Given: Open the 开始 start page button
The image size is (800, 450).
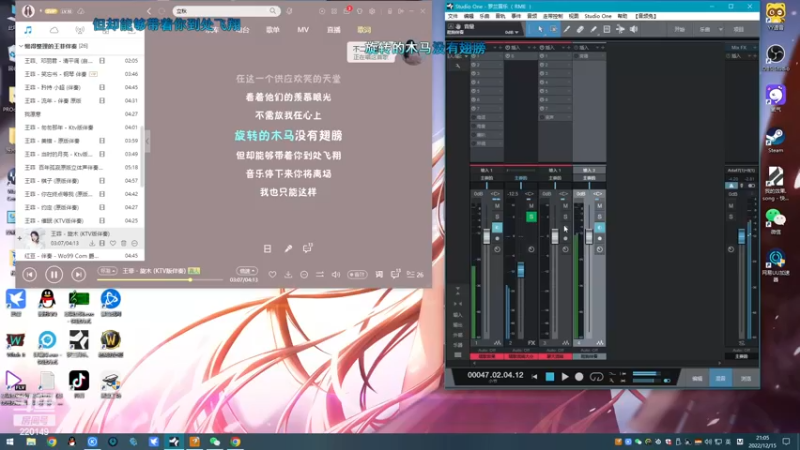Looking at the screenshot, I should point(679,30).
